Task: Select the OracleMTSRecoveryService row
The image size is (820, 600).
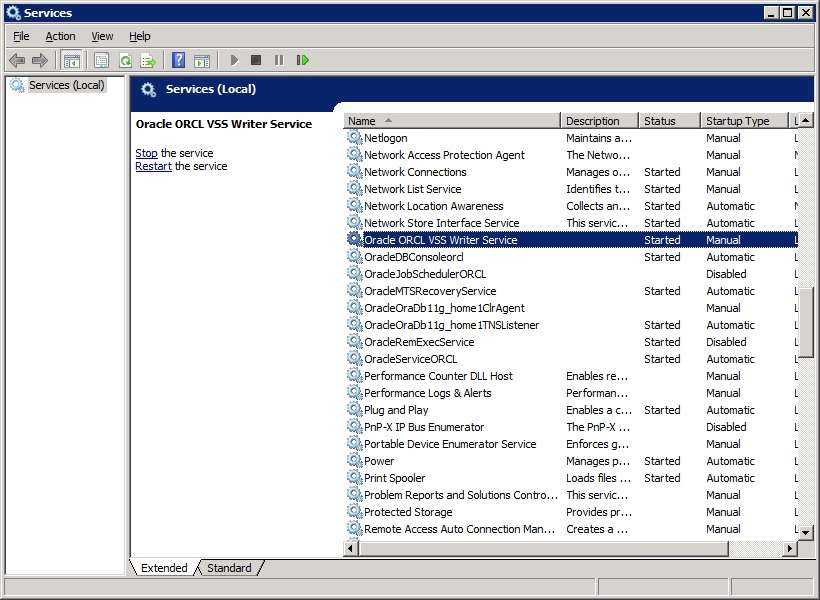Action: coord(571,291)
